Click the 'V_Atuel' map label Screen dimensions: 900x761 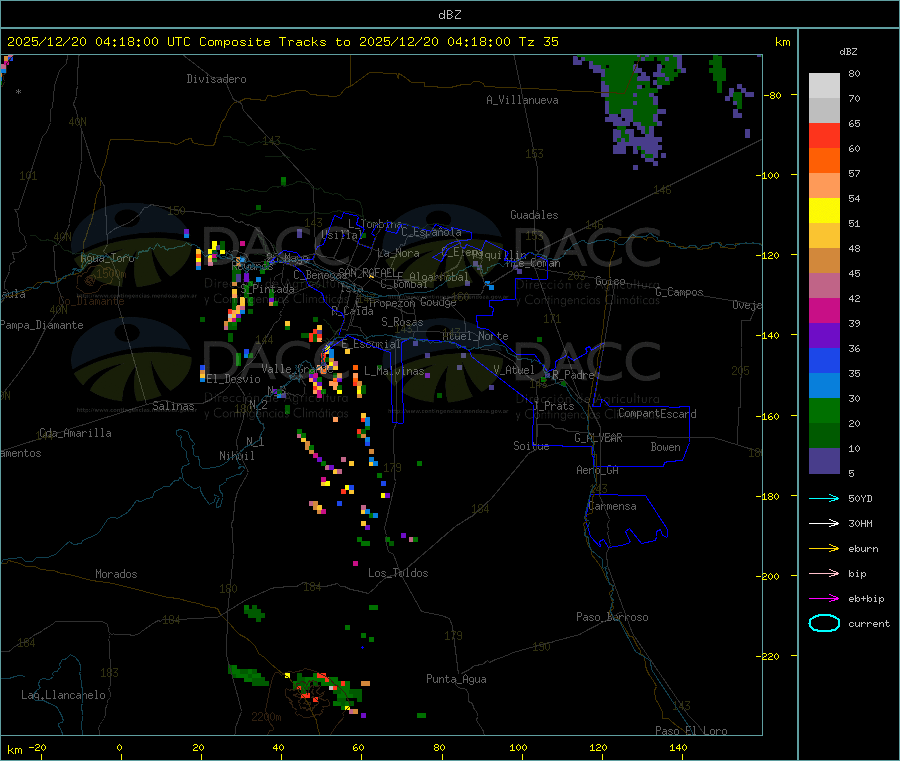tap(514, 370)
